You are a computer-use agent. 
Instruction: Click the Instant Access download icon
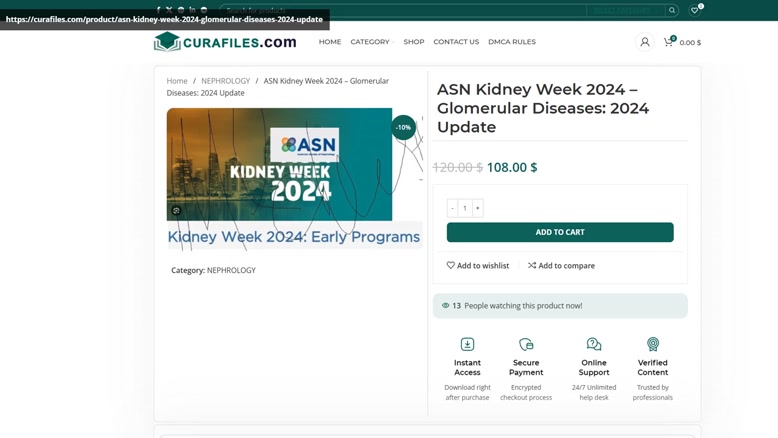click(x=467, y=344)
